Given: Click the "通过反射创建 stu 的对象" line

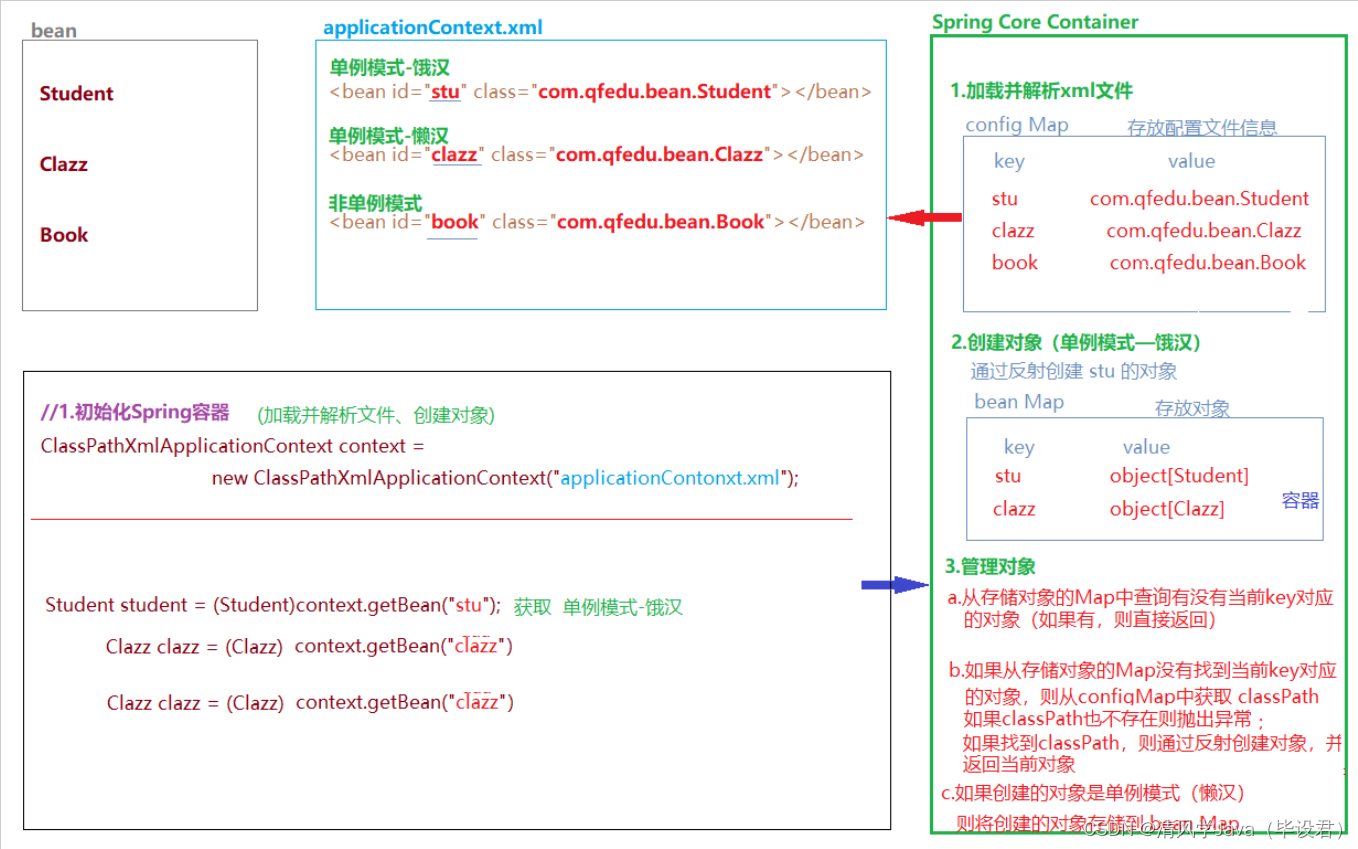Looking at the screenshot, I should coord(1074,372).
